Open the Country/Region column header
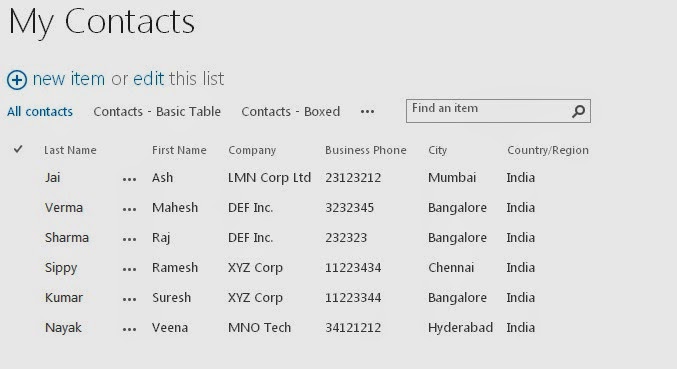Viewport: 677px width, 369px height. [x=548, y=150]
